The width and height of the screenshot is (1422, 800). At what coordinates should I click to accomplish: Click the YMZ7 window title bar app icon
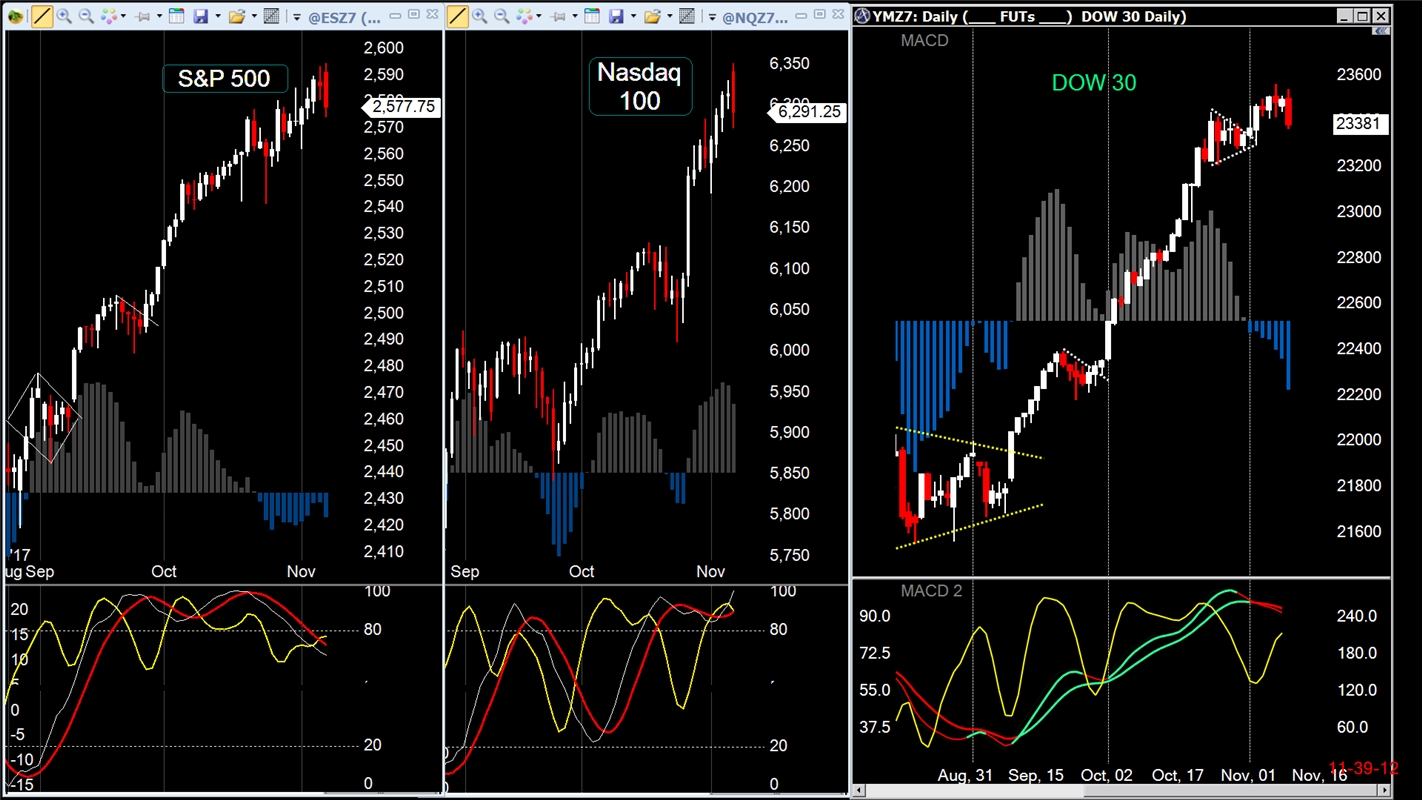[x=864, y=16]
